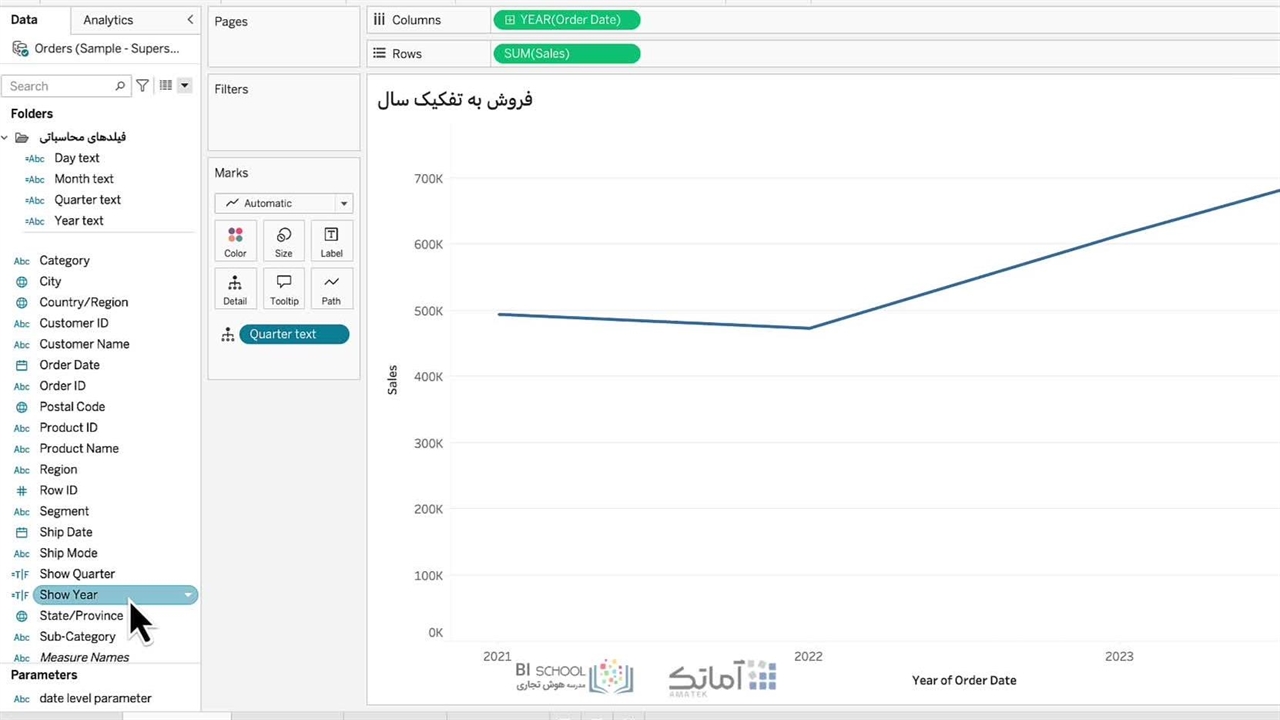Collapse the side pane with arrow

190,20
